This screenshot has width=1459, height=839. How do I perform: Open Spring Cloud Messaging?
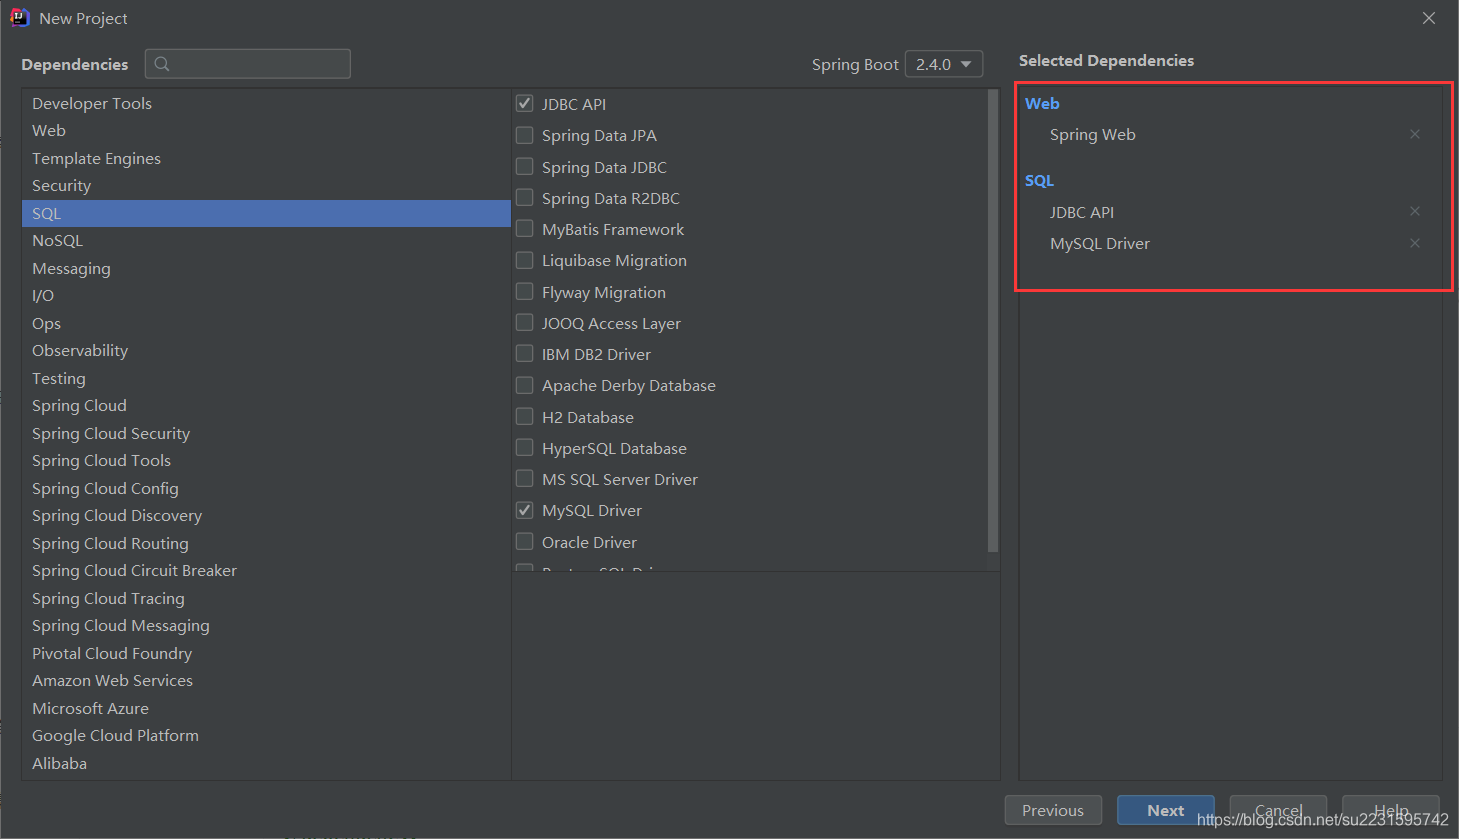click(x=266, y=625)
